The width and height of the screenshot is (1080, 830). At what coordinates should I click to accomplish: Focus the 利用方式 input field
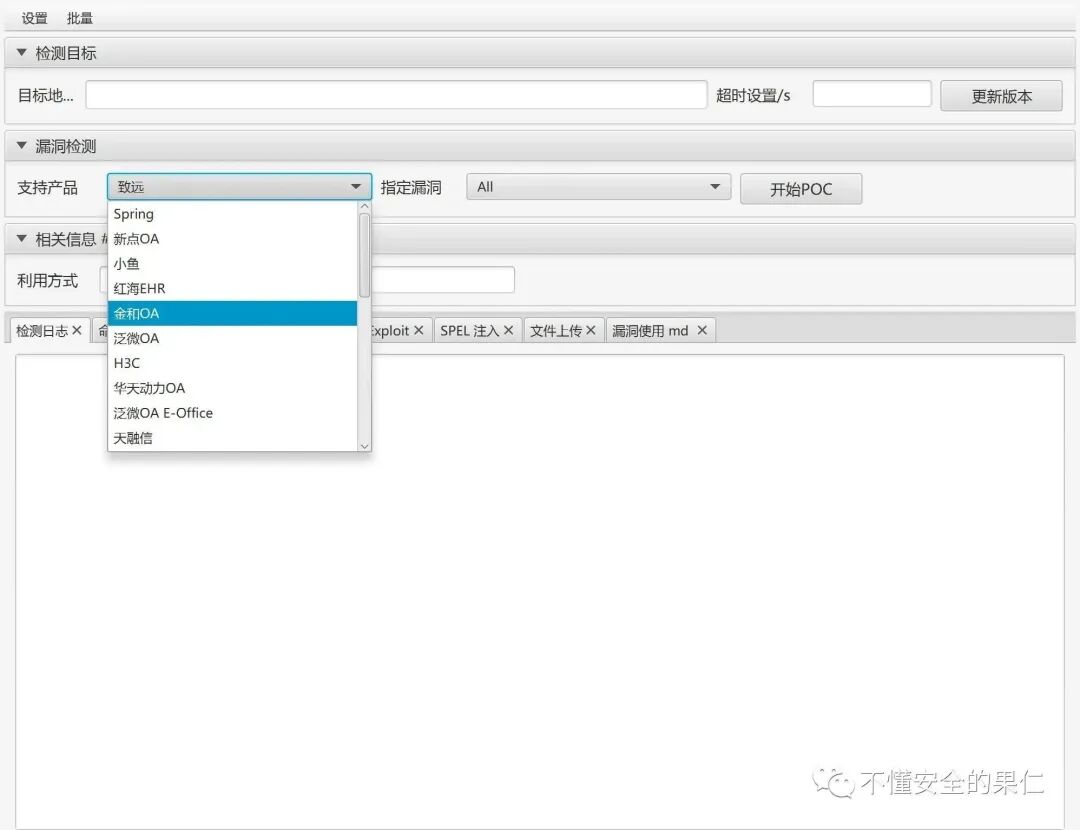point(442,280)
